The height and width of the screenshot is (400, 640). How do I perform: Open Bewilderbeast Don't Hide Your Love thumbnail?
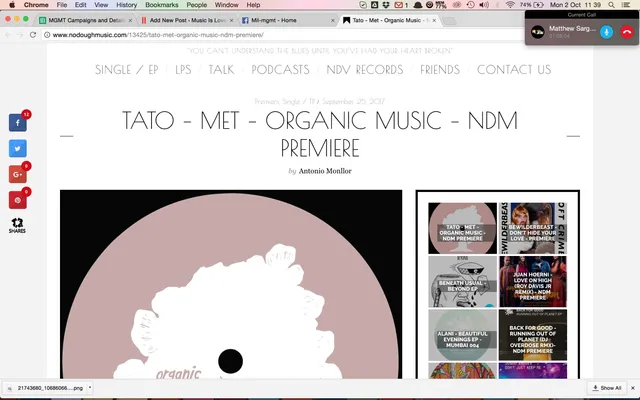[x=533, y=228]
